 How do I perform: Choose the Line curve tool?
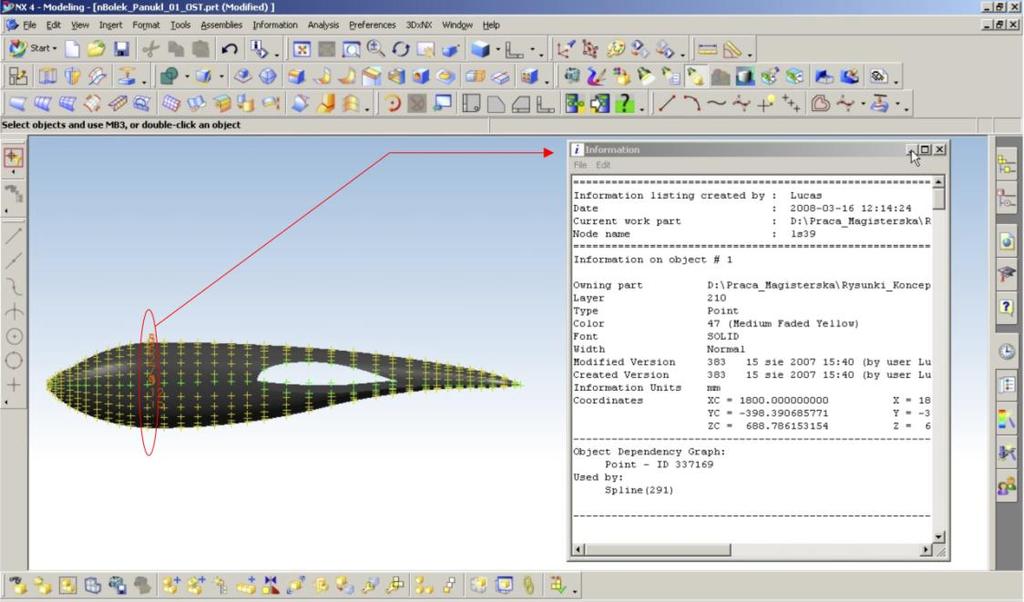point(667,103)
